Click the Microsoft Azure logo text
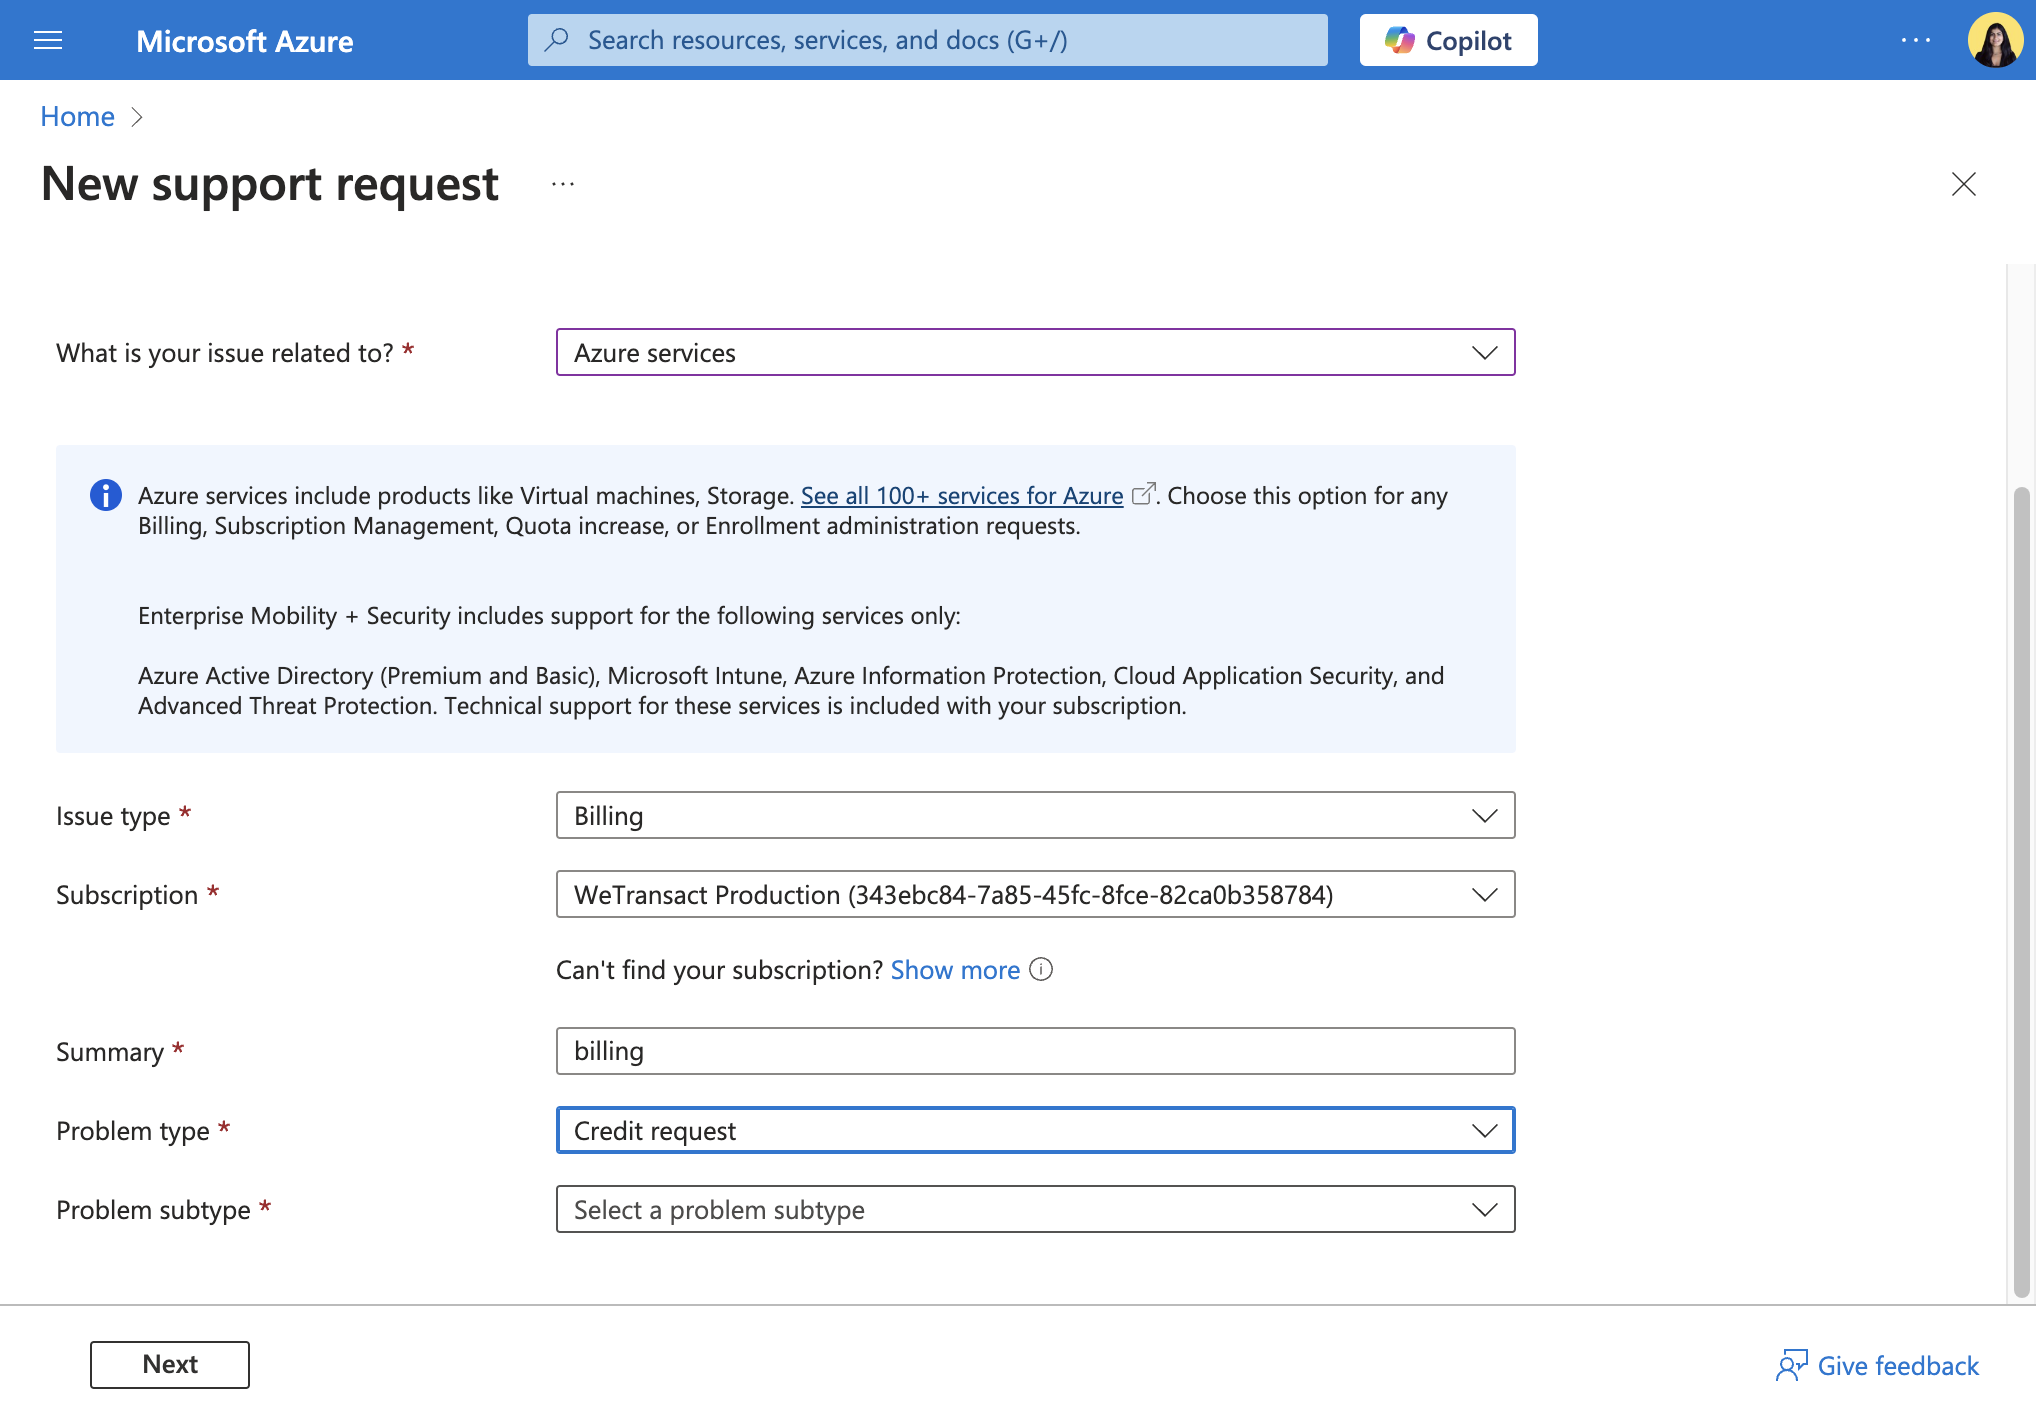Screen dimensions: 2036x1424 [244, 41]
